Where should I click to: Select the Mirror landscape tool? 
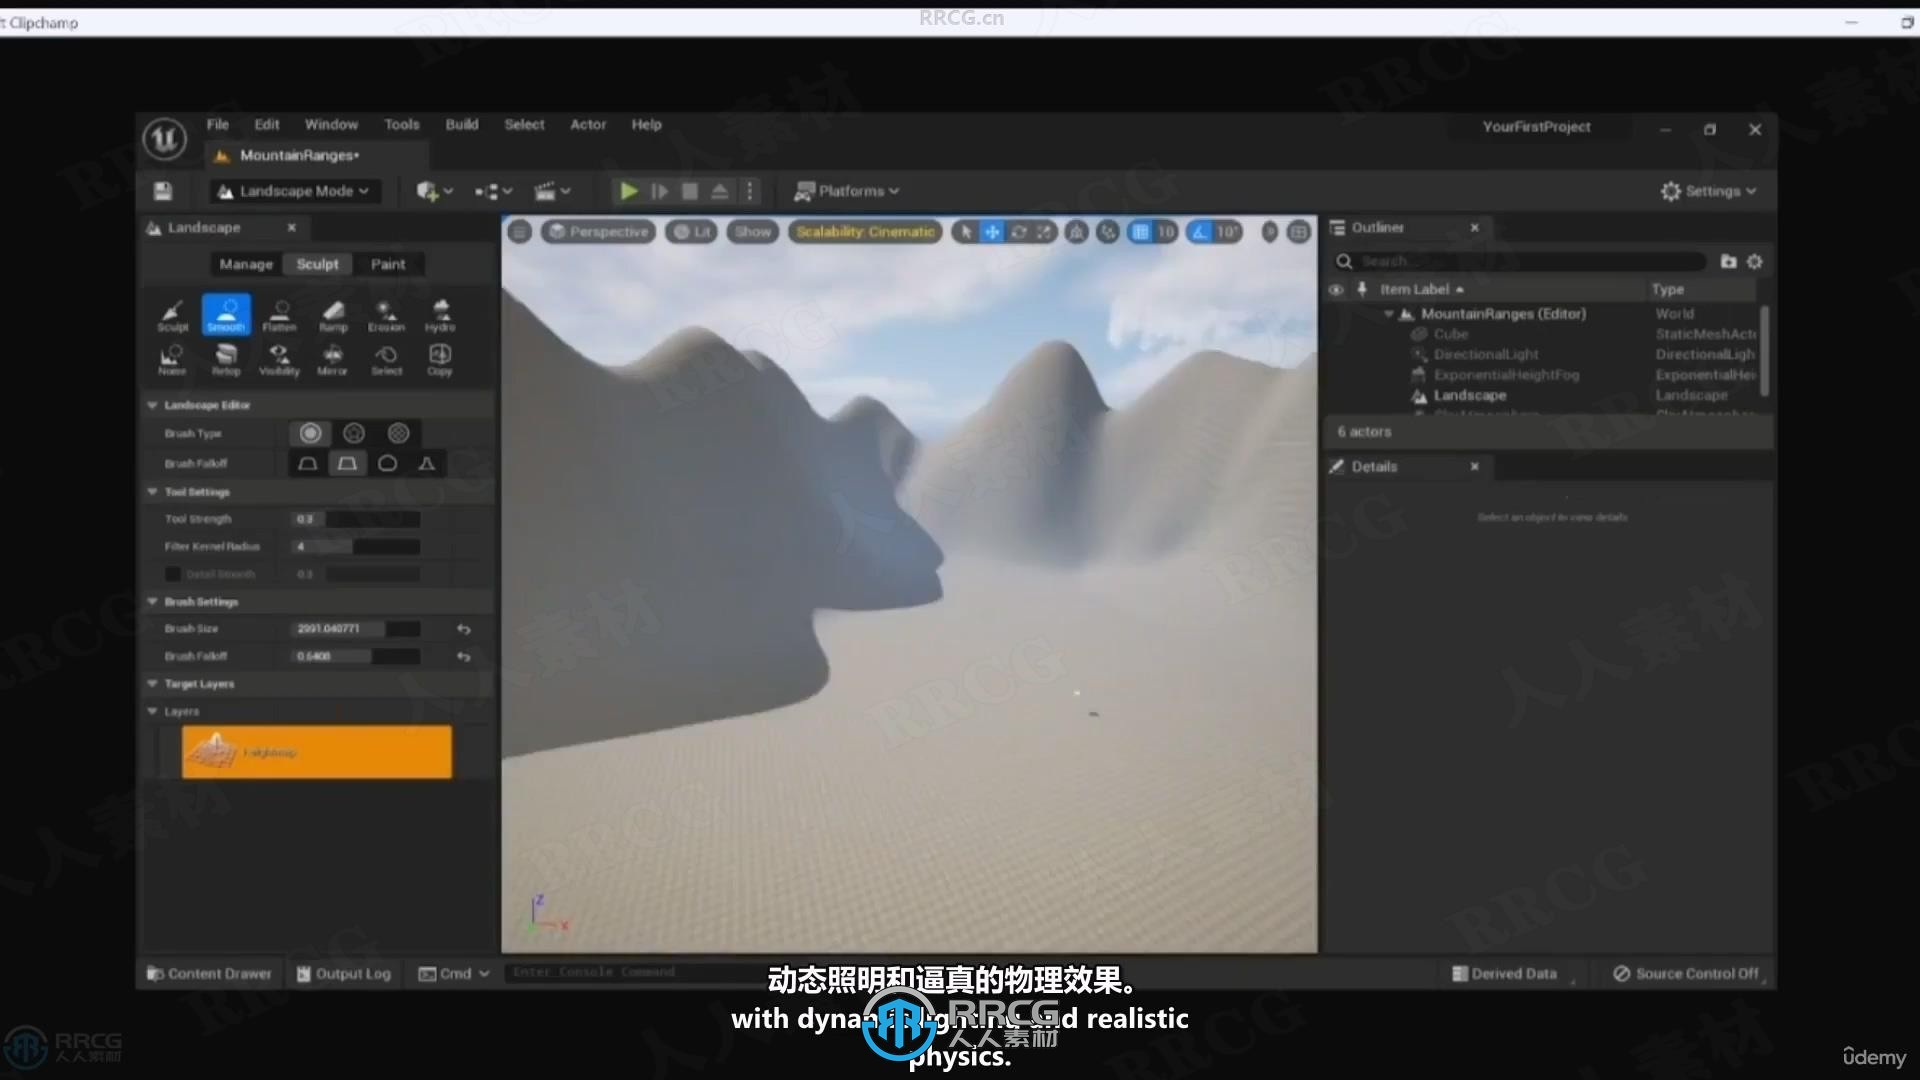click(x=333, y=359)
